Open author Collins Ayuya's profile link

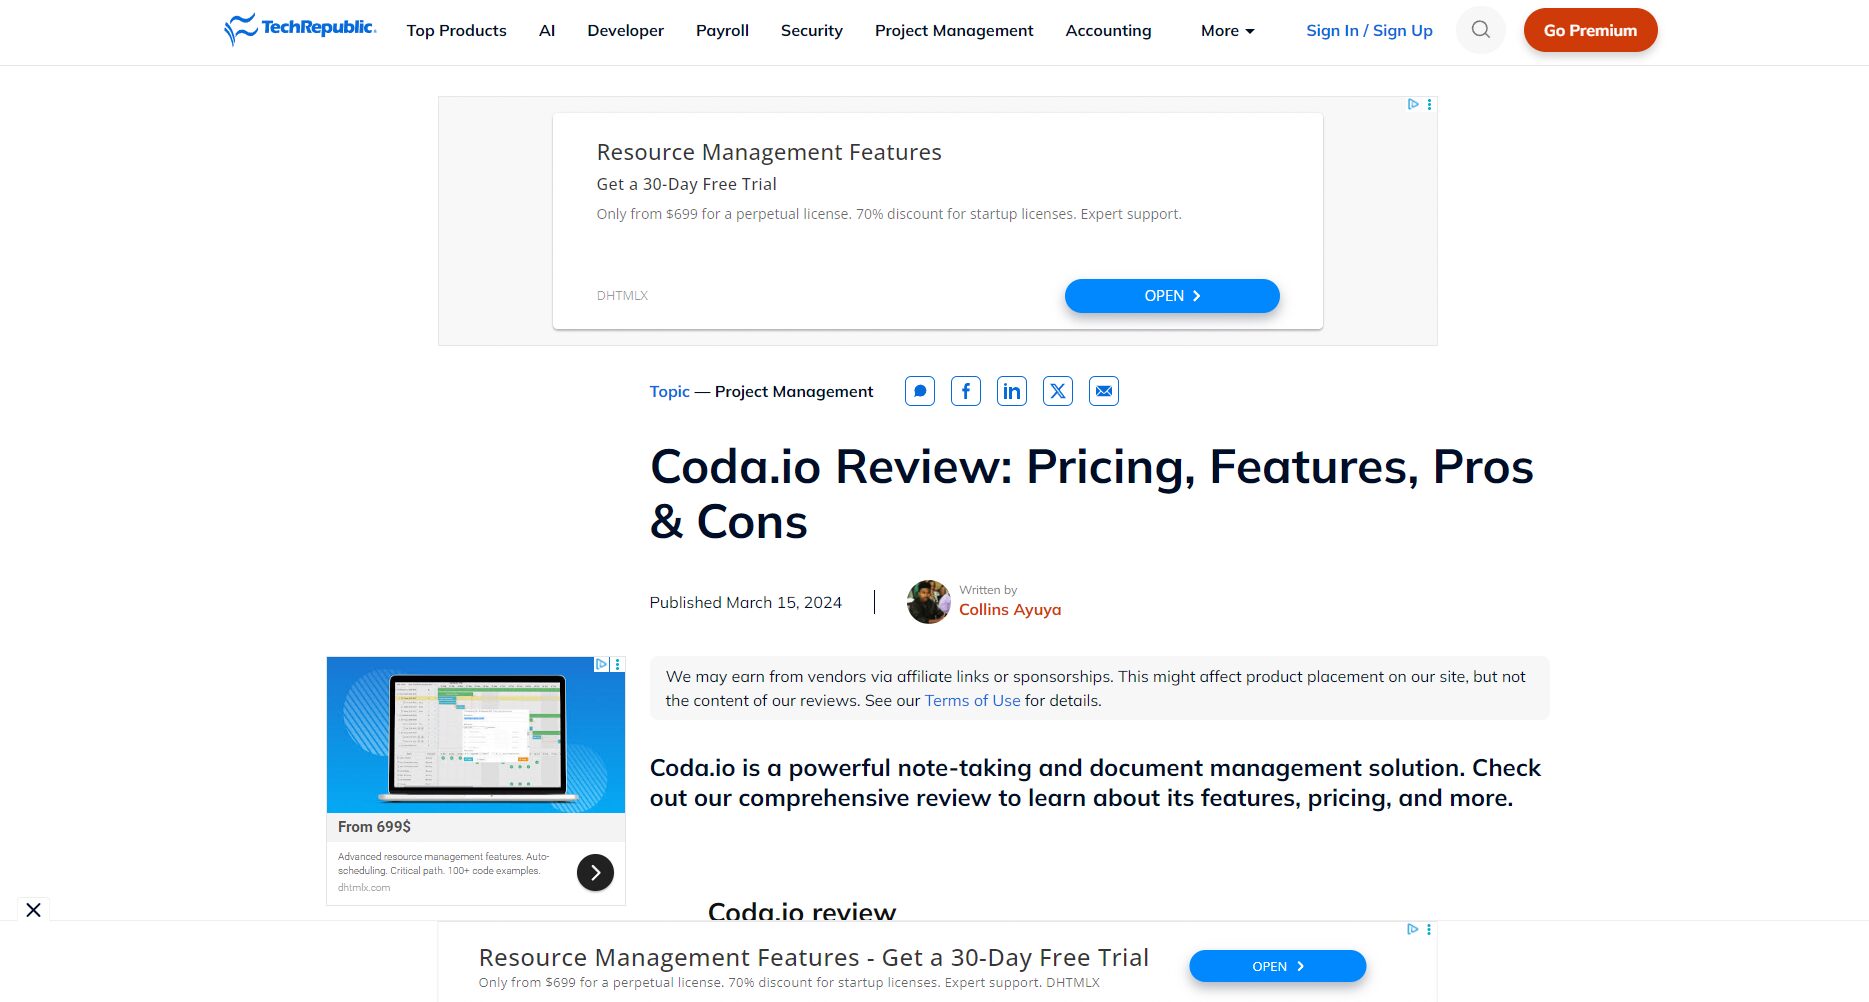(1009, 610)
